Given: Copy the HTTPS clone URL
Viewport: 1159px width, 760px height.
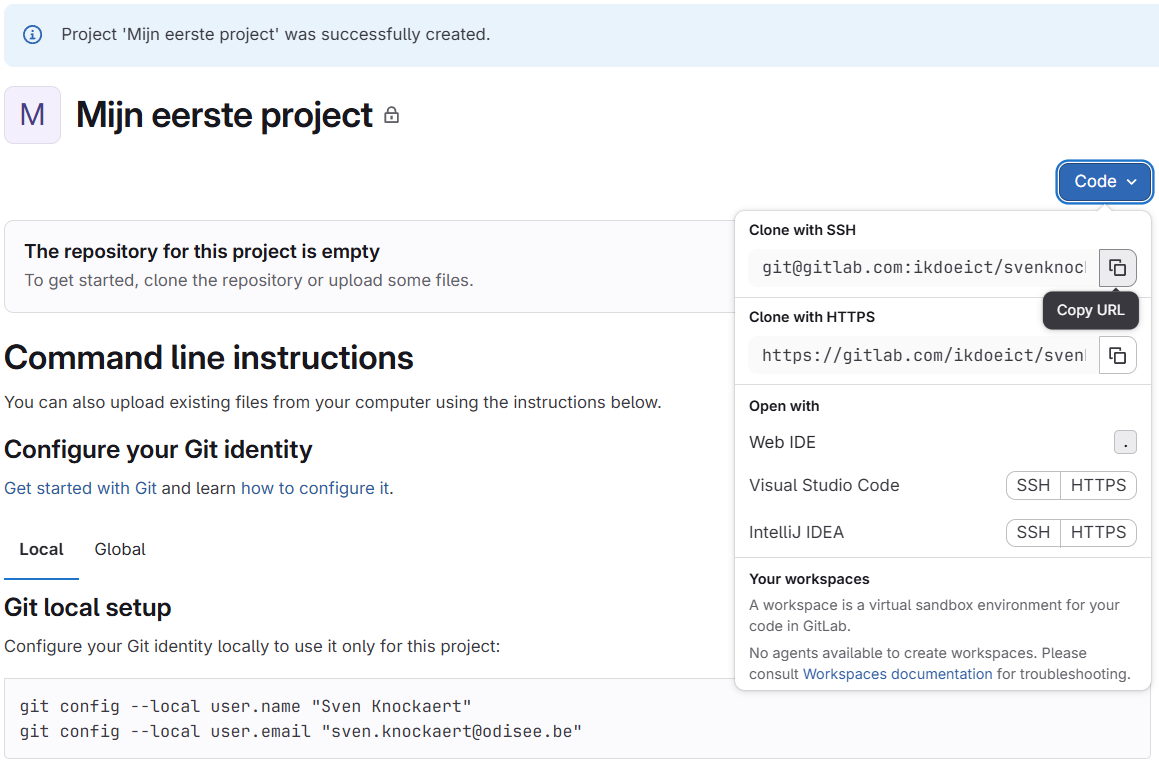Looking at the screenshot, I should point(1117,355).
